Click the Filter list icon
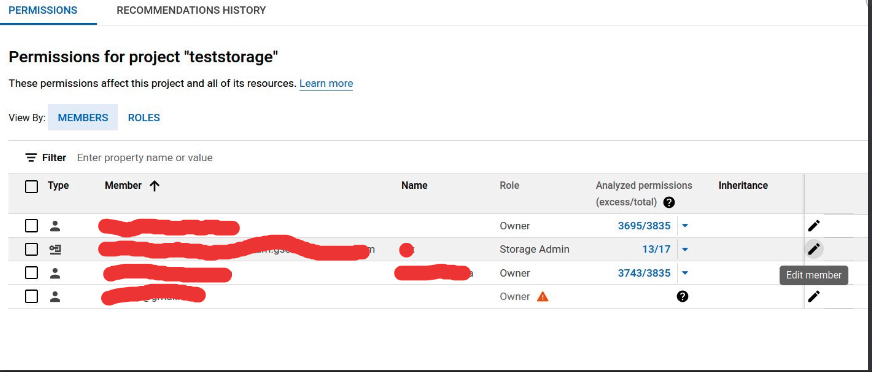Screen dimensions: 872x372 [31, 157]
